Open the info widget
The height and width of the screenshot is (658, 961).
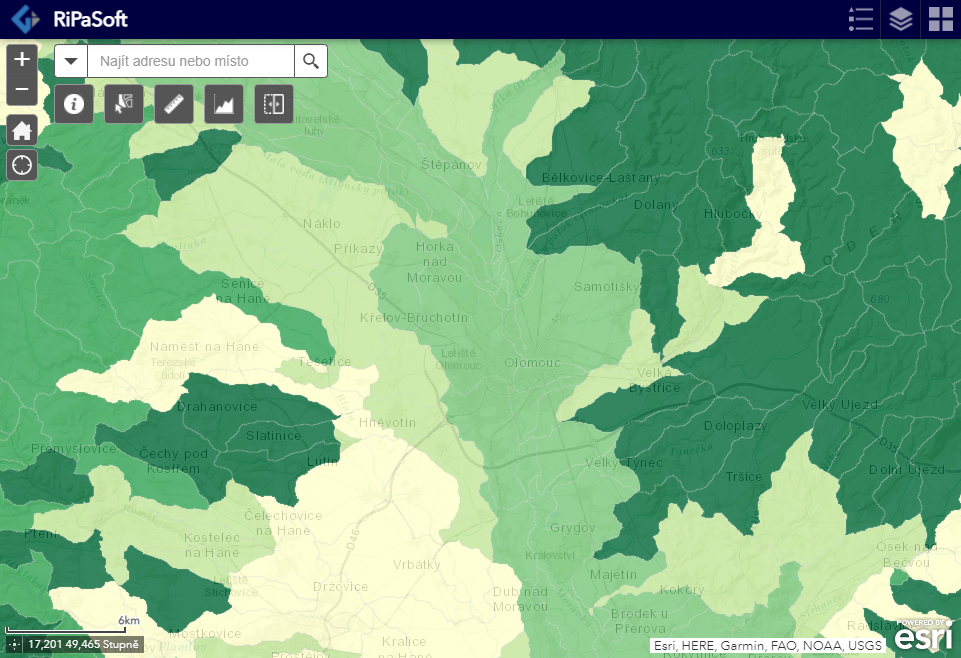[74, 104]
